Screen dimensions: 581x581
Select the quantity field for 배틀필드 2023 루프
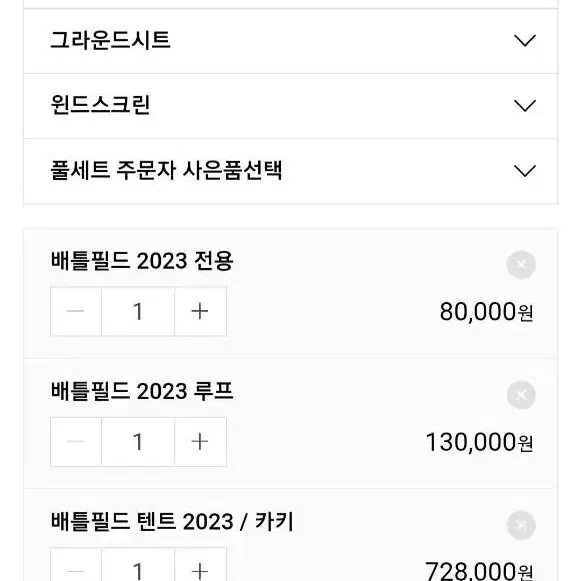138,442
